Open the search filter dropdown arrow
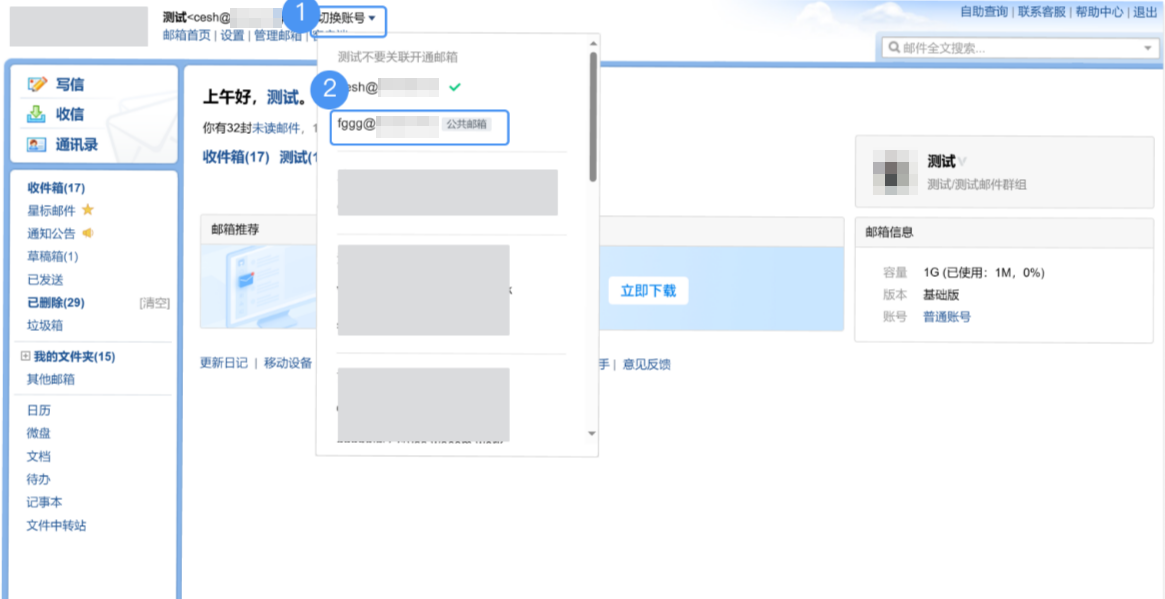 coord(1147,46)
